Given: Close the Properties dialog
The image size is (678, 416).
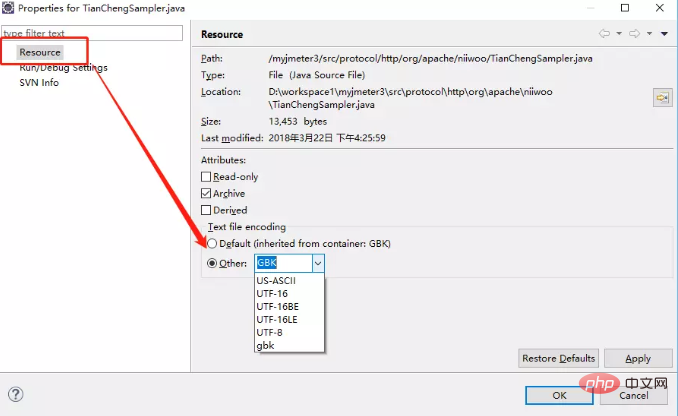Looking at the screenshot, I should [659, 8].
